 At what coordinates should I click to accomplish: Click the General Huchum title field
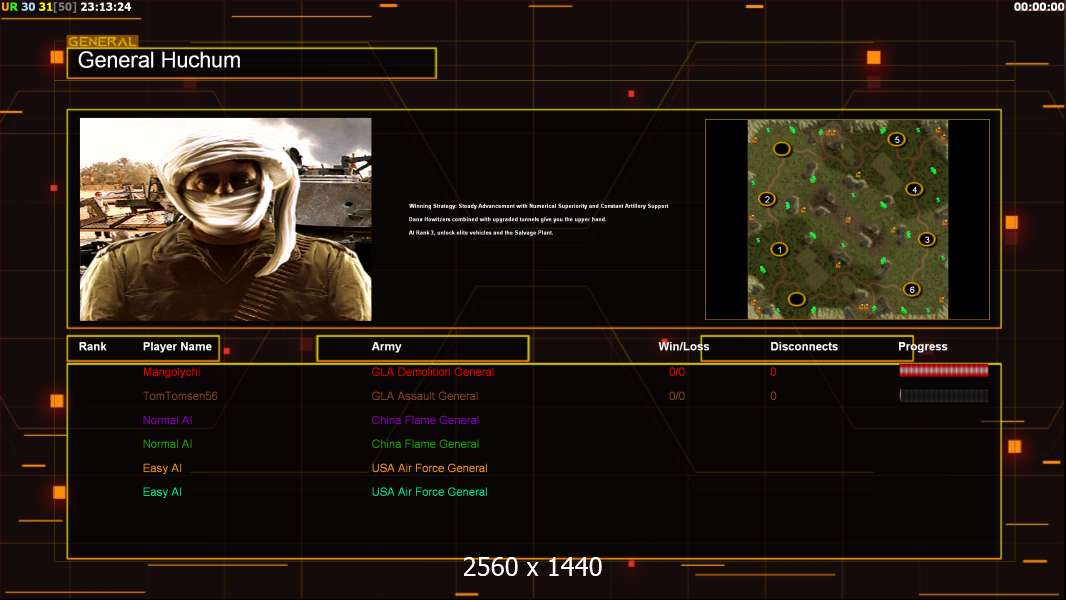click(251, 62)
